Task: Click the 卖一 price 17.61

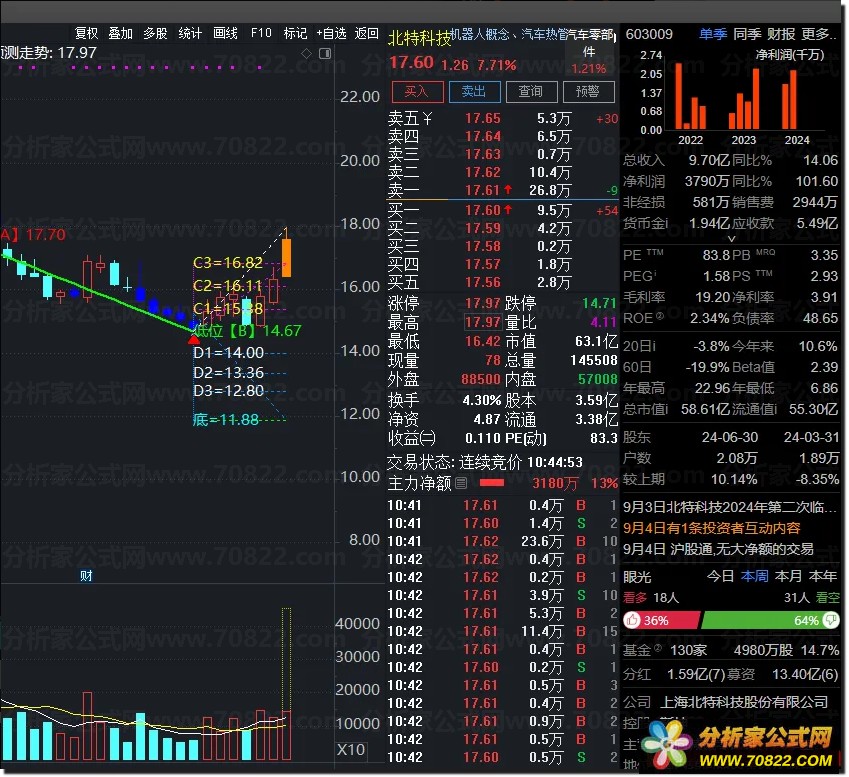Action: 482,190
